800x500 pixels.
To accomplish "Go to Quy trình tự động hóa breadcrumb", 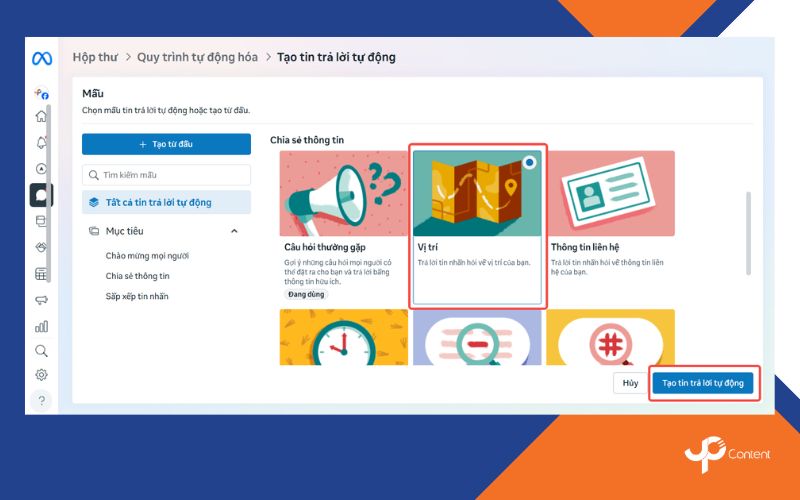I will [x=199, y=57].
